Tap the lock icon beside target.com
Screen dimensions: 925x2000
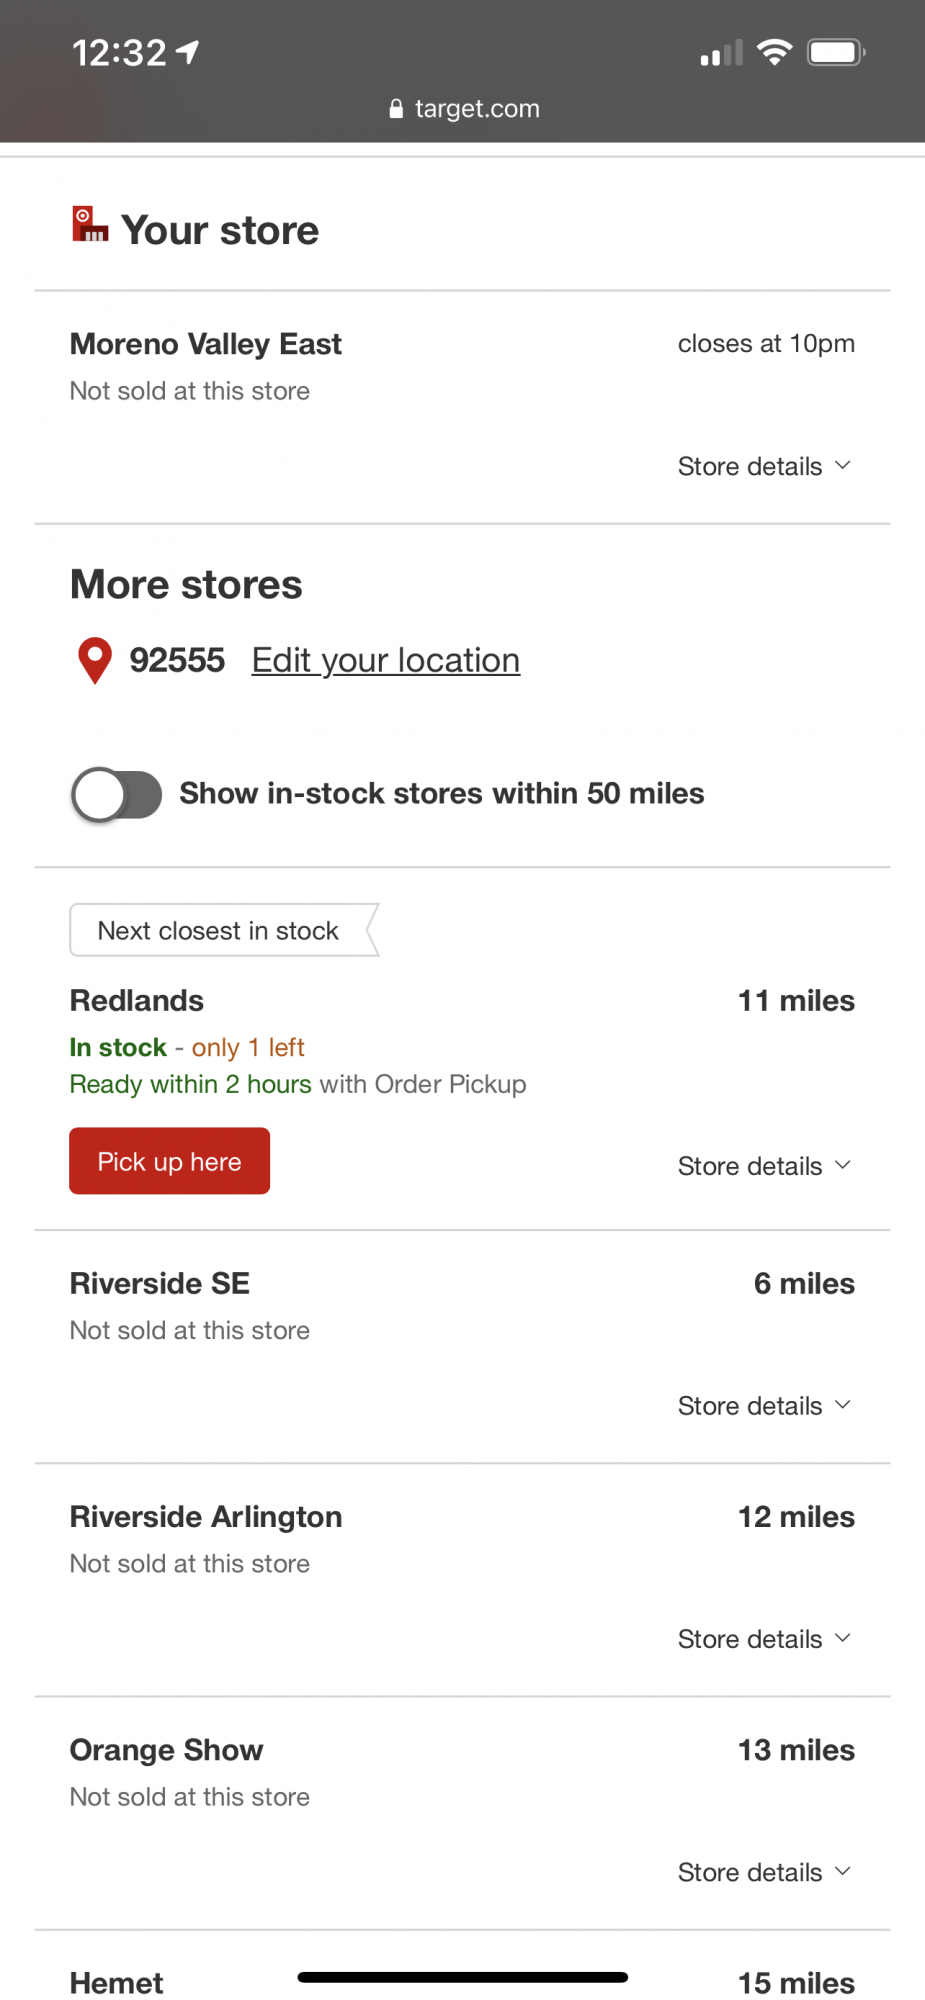(396, 108)
